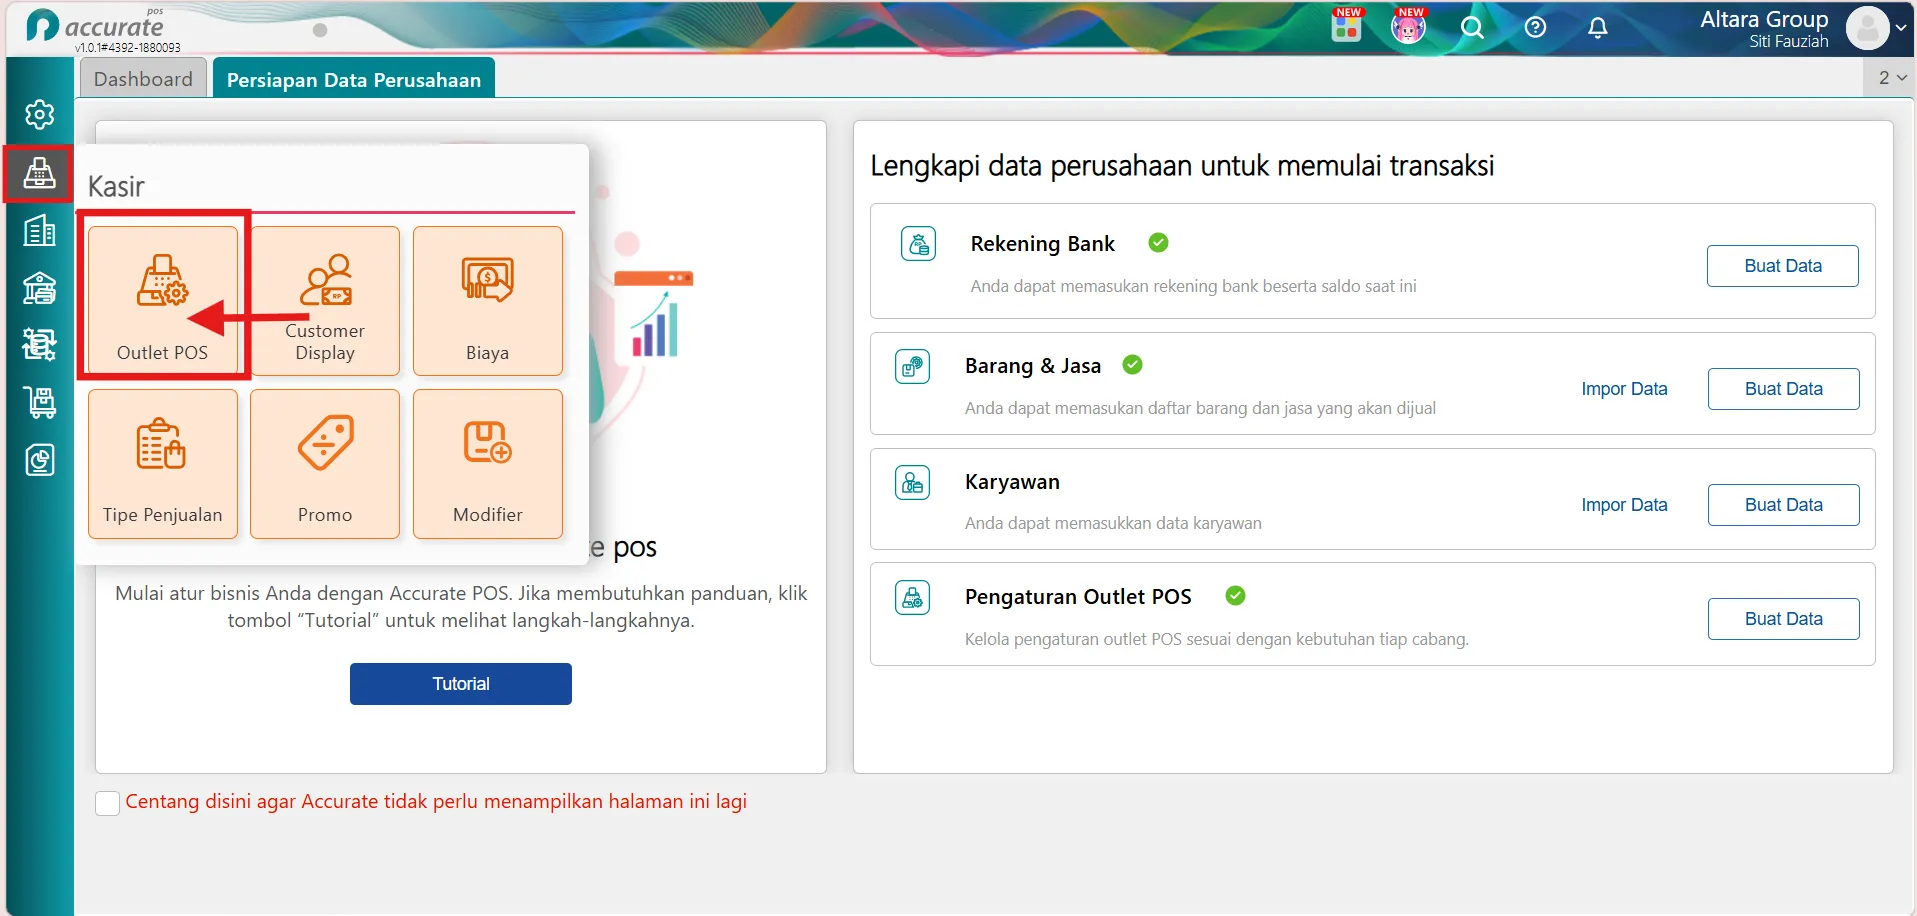Open the colorful apps grid icon
The height and width of the screenshot is (916, 1917).
(x=1347, y=26)
